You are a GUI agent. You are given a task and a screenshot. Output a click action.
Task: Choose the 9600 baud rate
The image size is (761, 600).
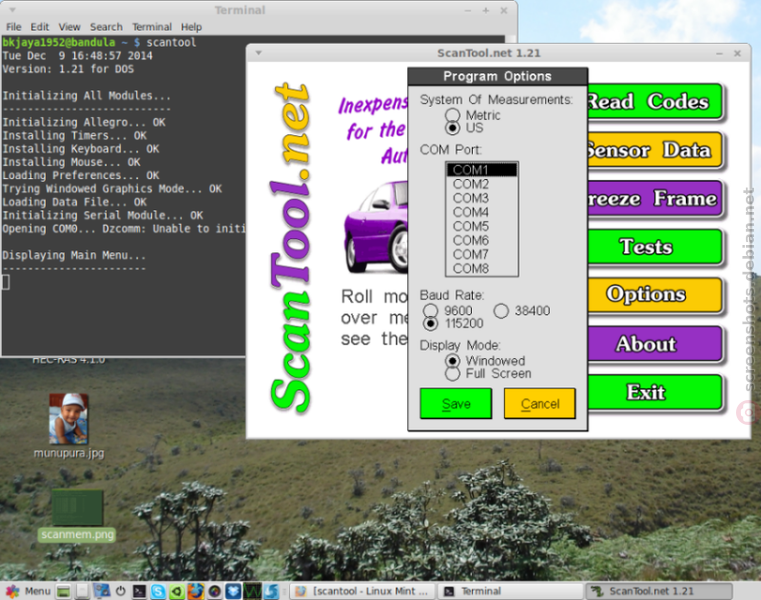point(430,311)
